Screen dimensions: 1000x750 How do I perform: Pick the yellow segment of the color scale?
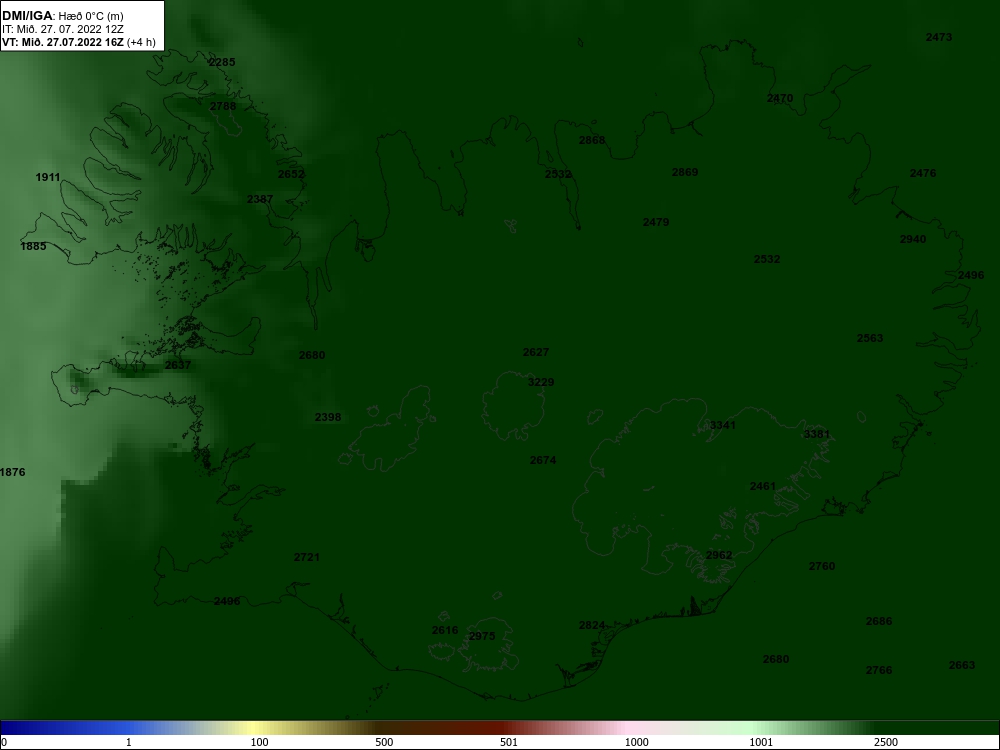pos(255,728)
